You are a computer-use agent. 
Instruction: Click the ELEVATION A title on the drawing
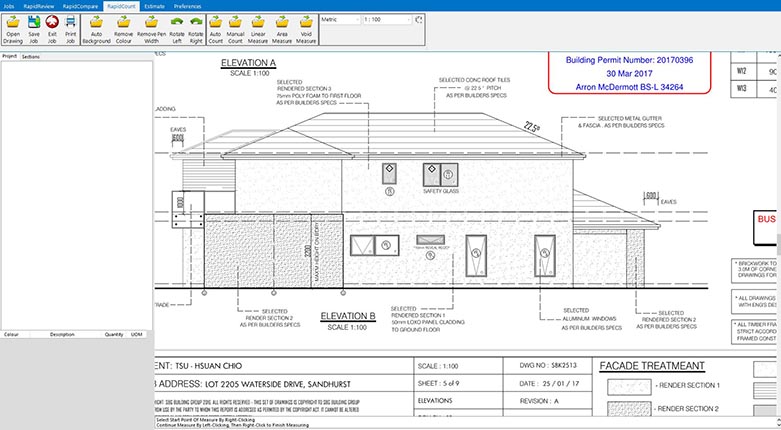coord(248,63)
